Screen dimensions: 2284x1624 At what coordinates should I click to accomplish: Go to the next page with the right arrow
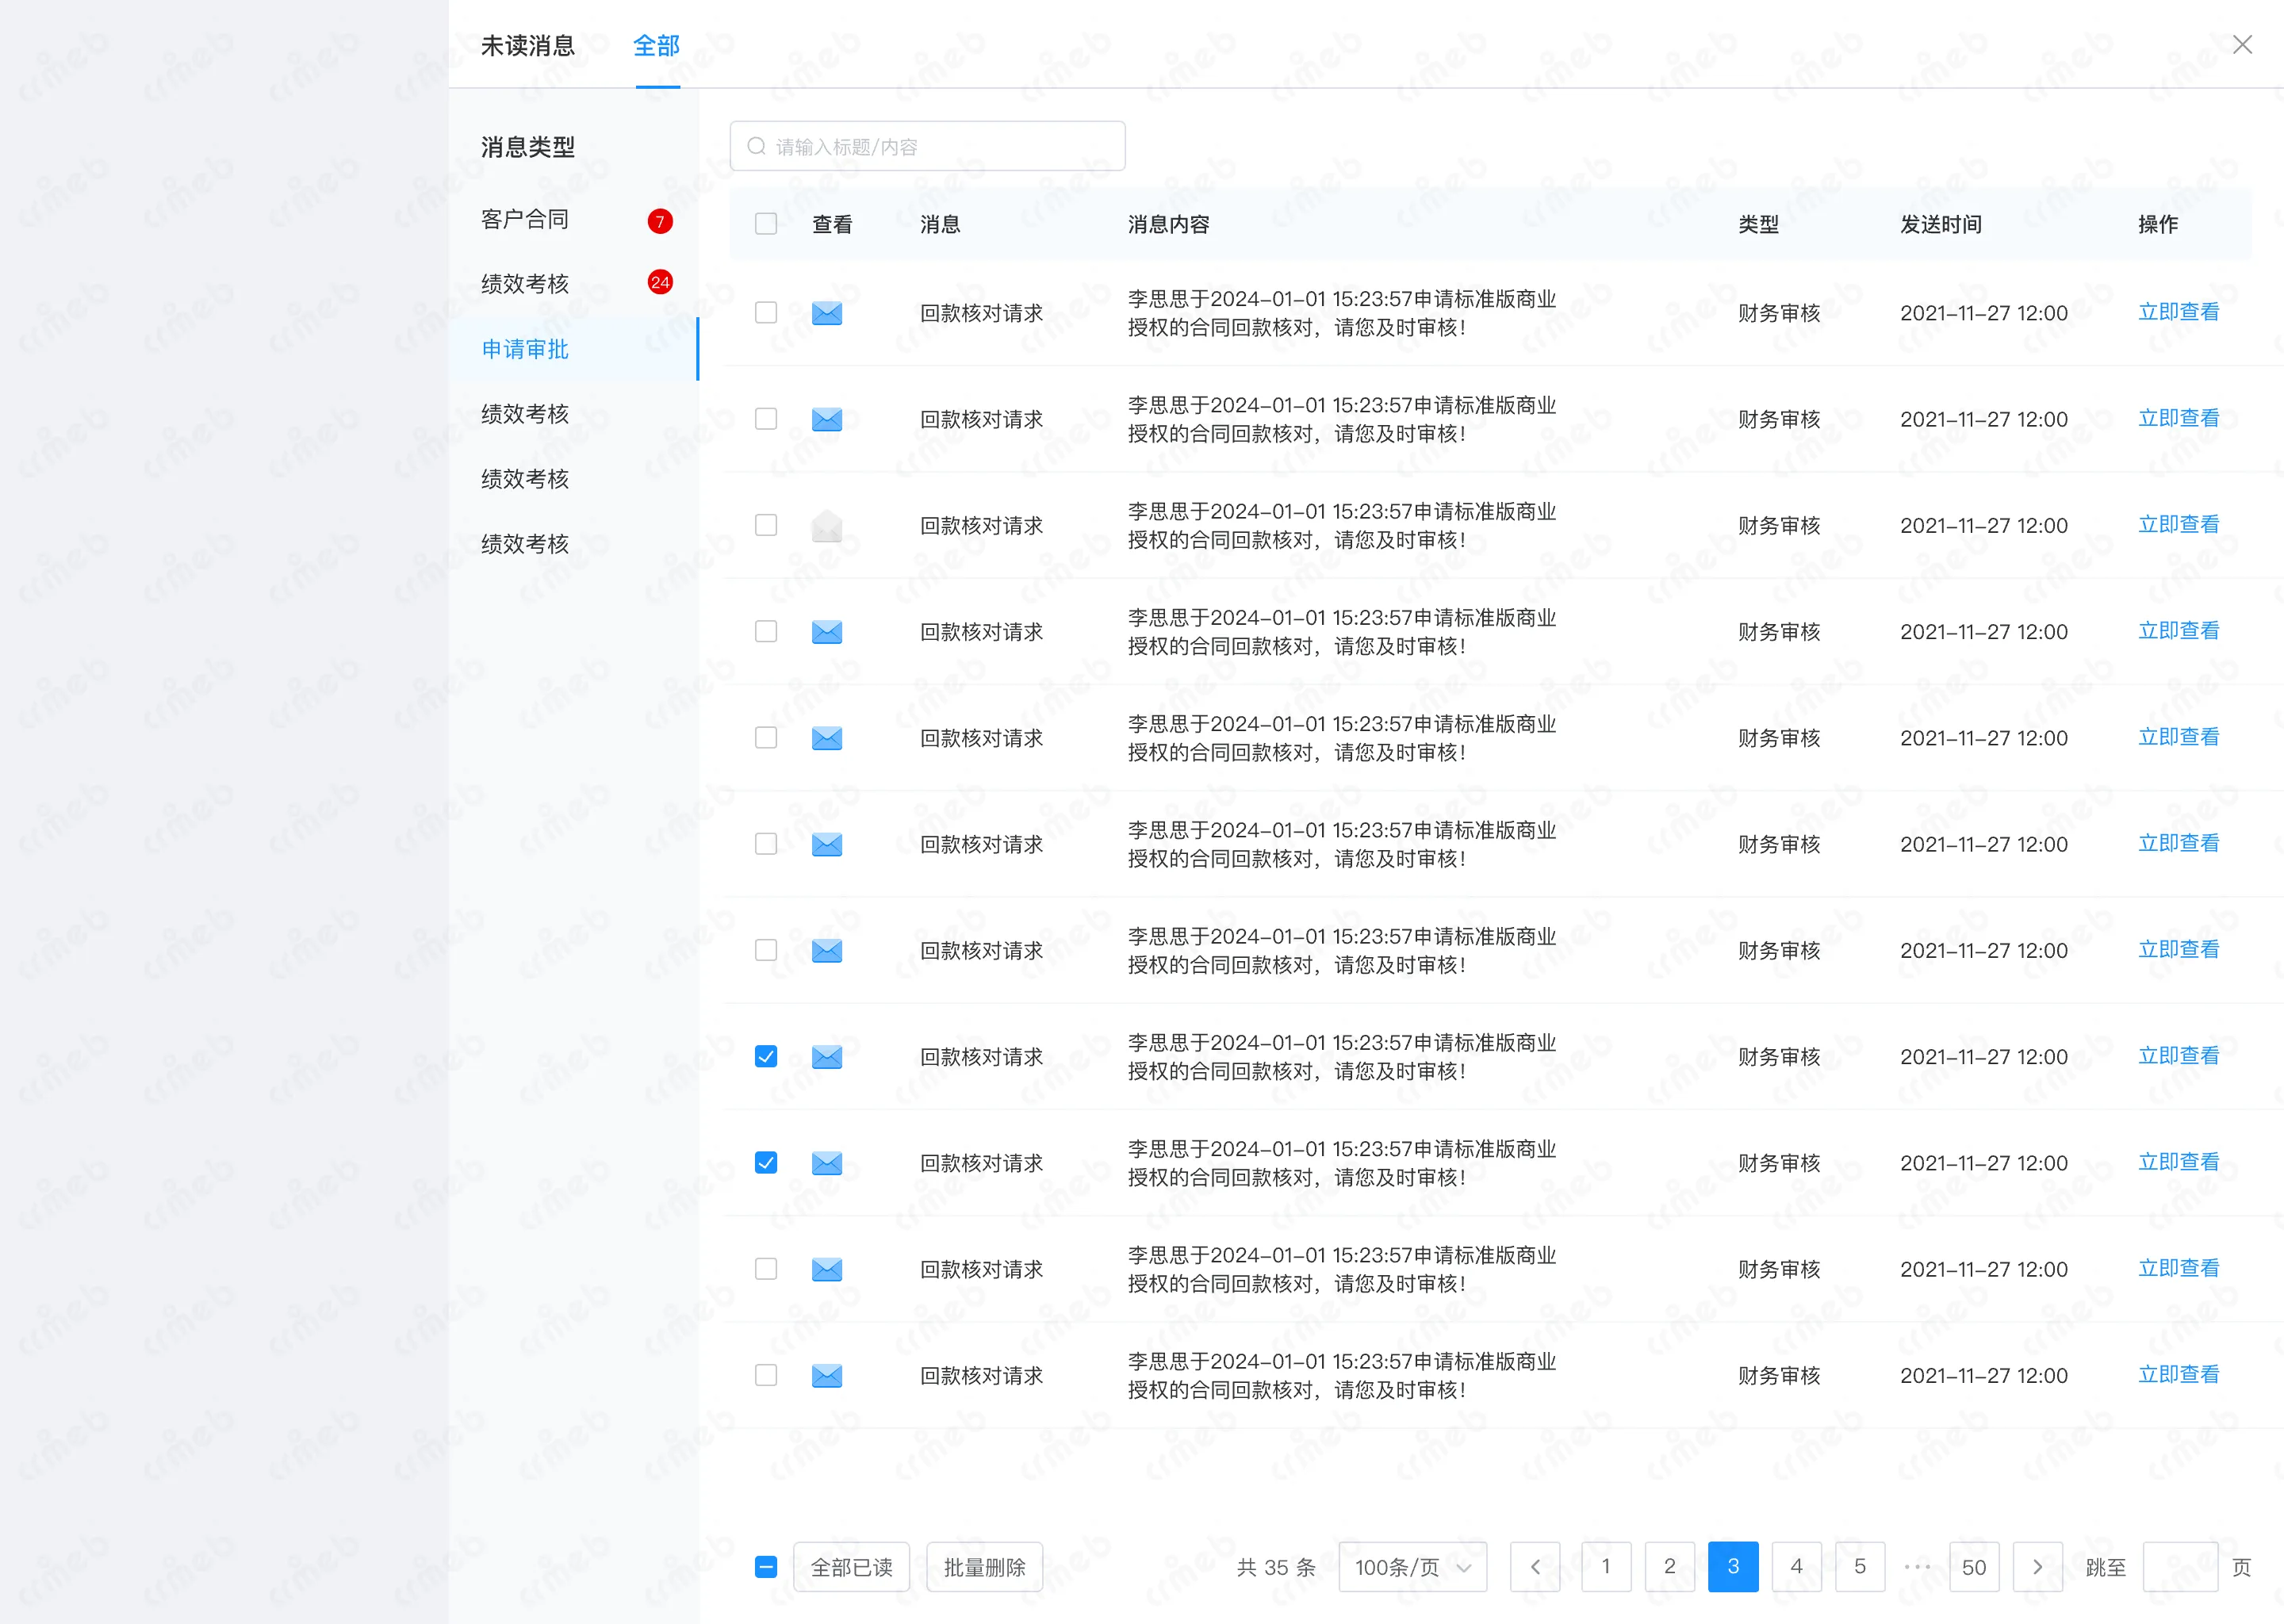[2037, 1566]
